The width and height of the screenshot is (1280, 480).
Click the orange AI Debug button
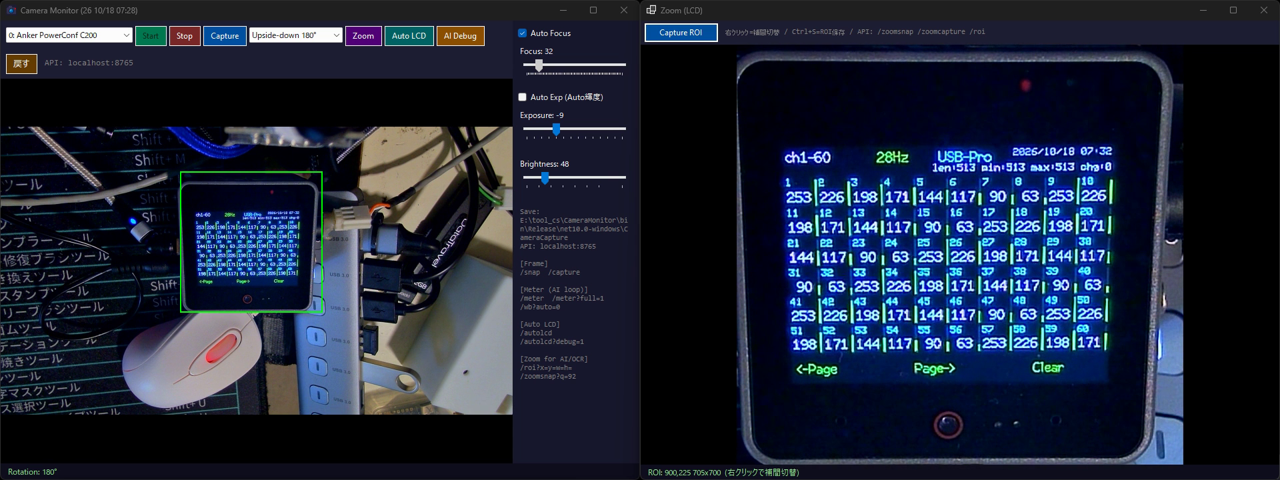click(461, 35)
